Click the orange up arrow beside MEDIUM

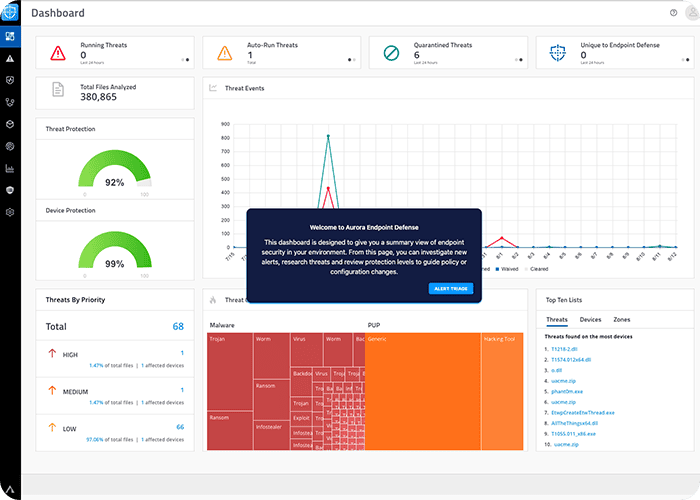(x=52, y=390)
